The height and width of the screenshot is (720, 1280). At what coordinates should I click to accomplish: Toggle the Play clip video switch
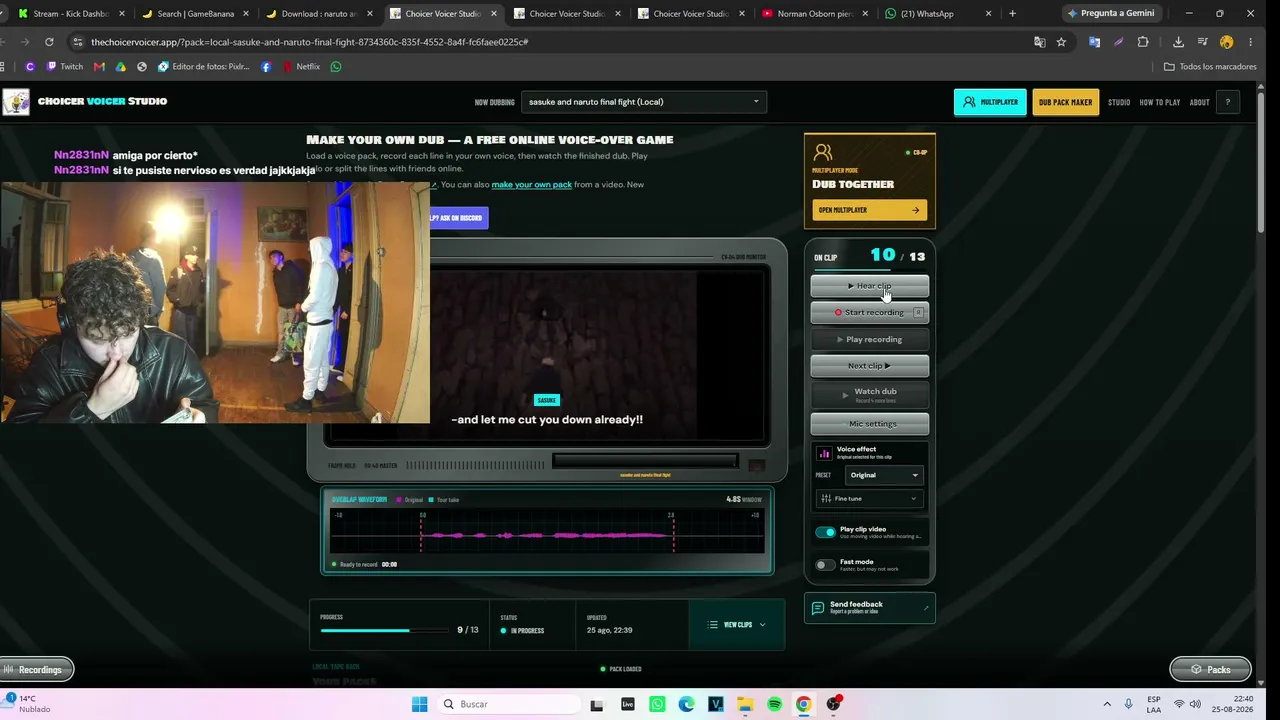(825, 532)
